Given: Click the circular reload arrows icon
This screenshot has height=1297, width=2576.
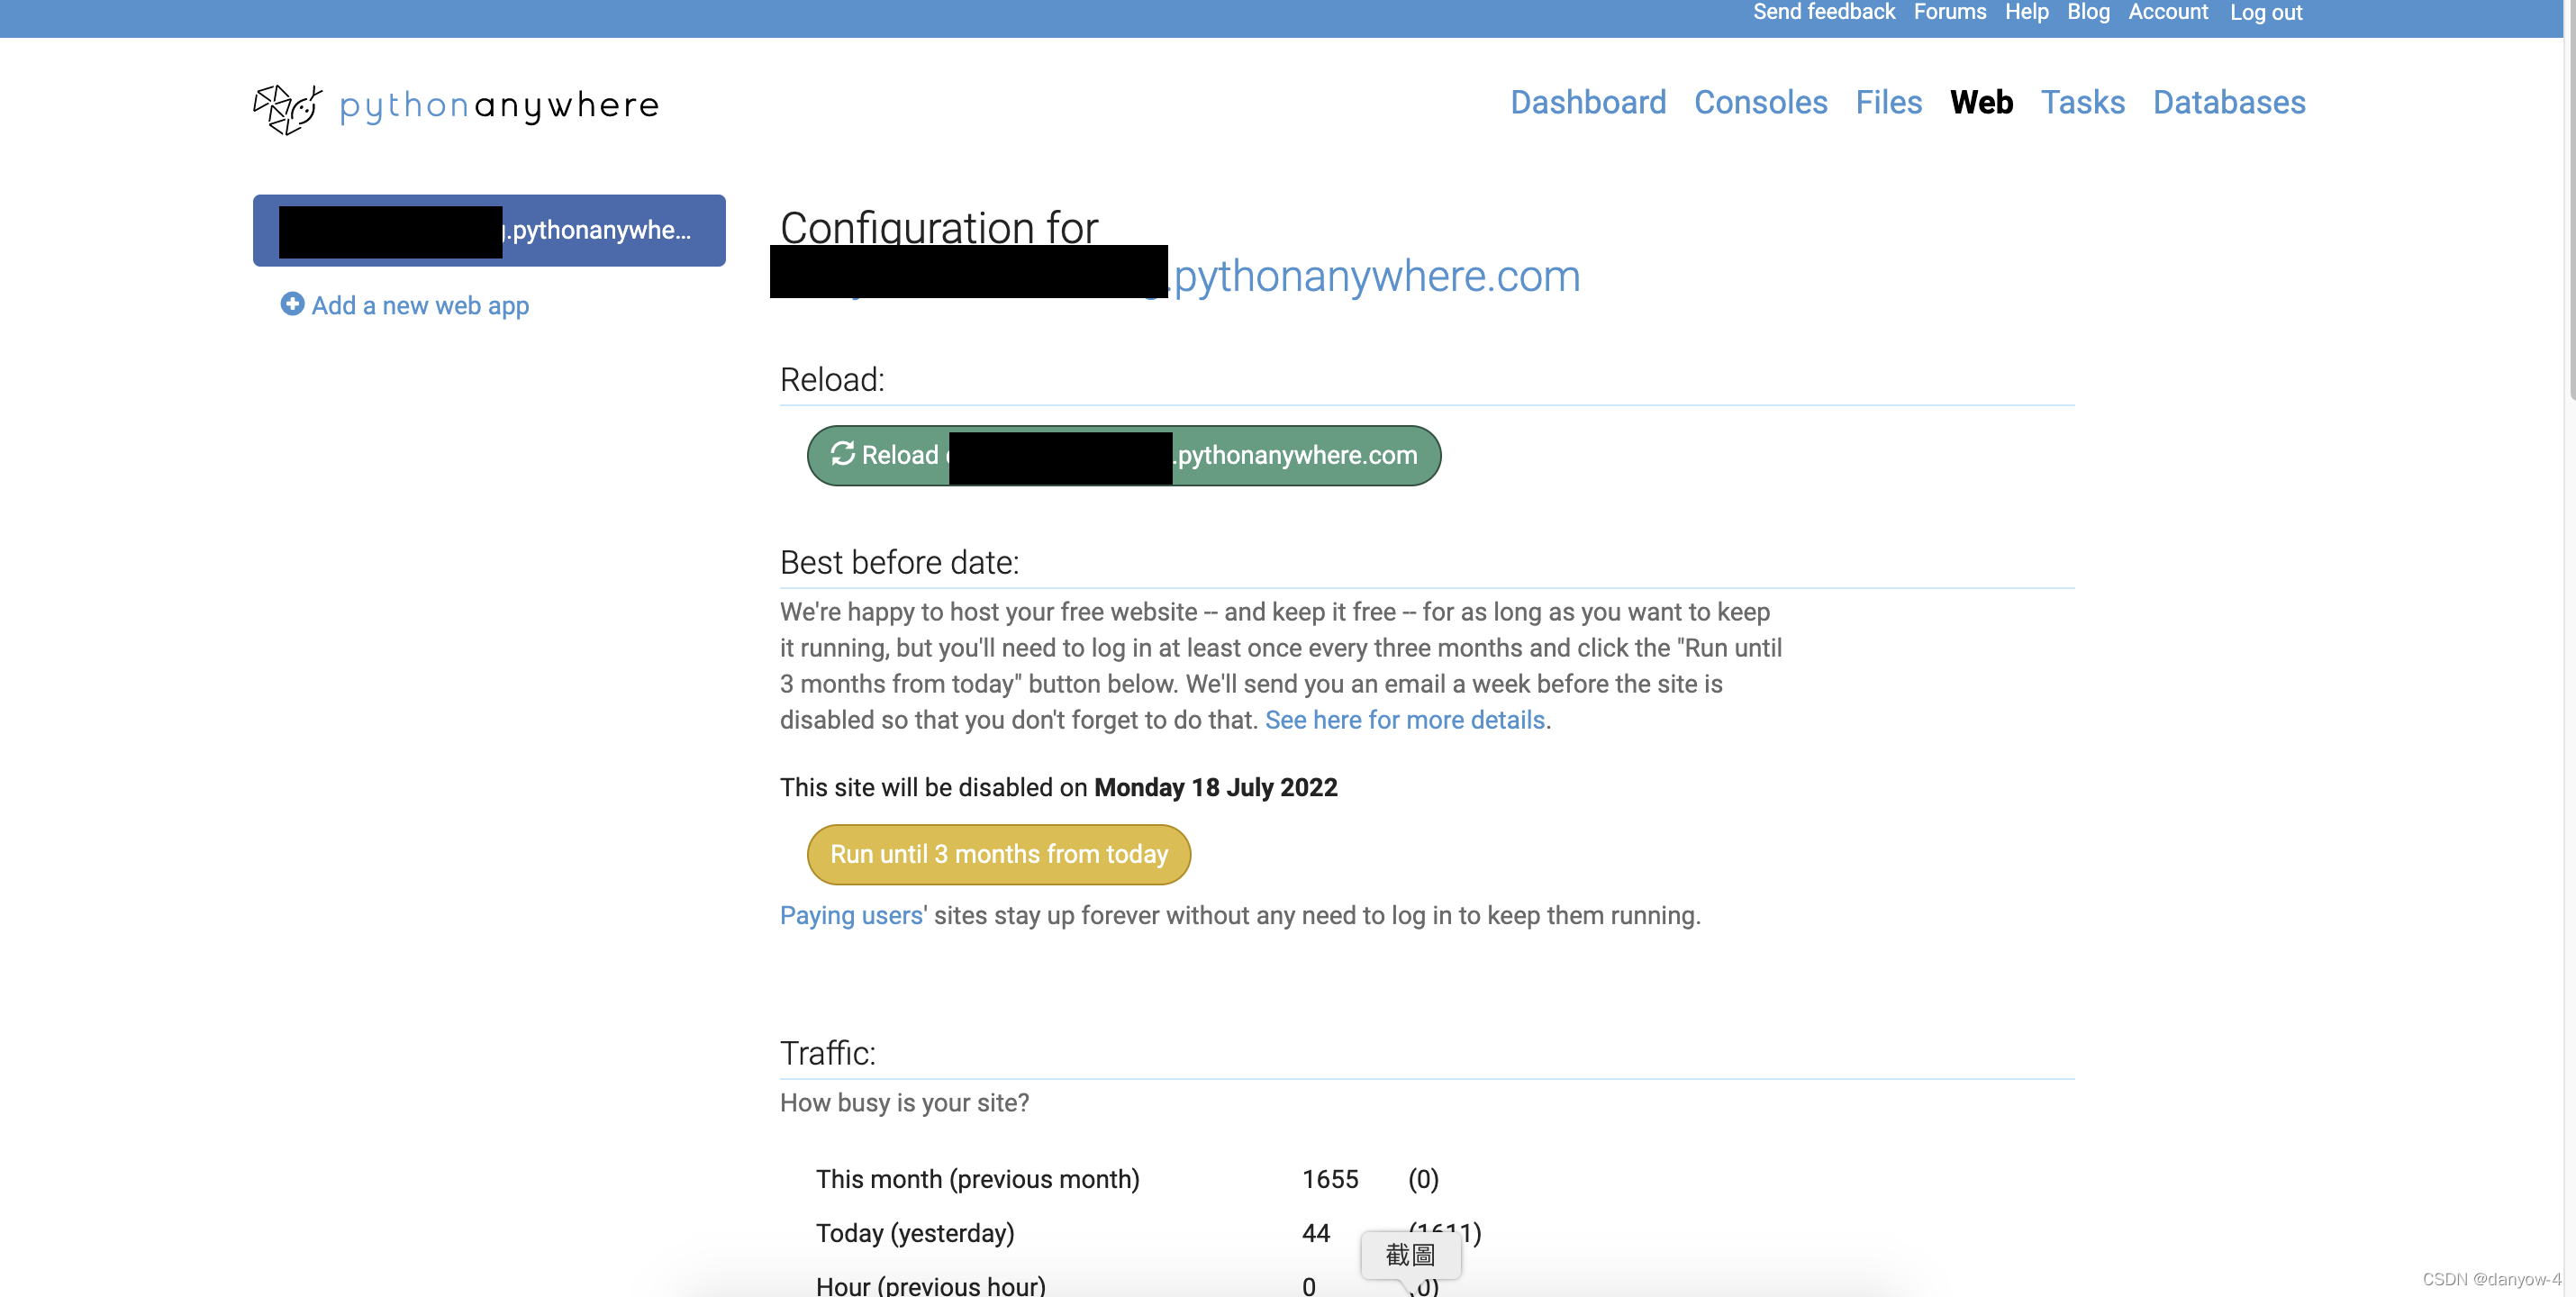Looking at the screenshot, I should (x=843, y=454).
